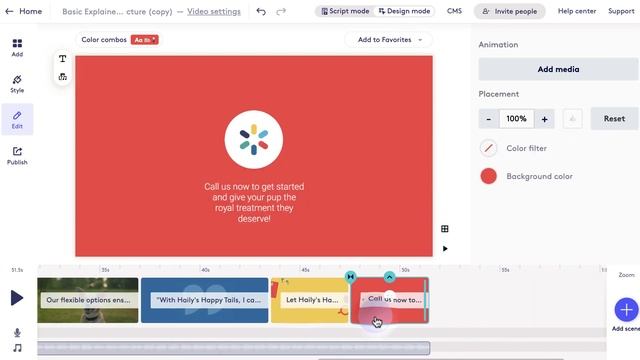
Task: Click the Add media button
Action: click(x=558, y=69)
